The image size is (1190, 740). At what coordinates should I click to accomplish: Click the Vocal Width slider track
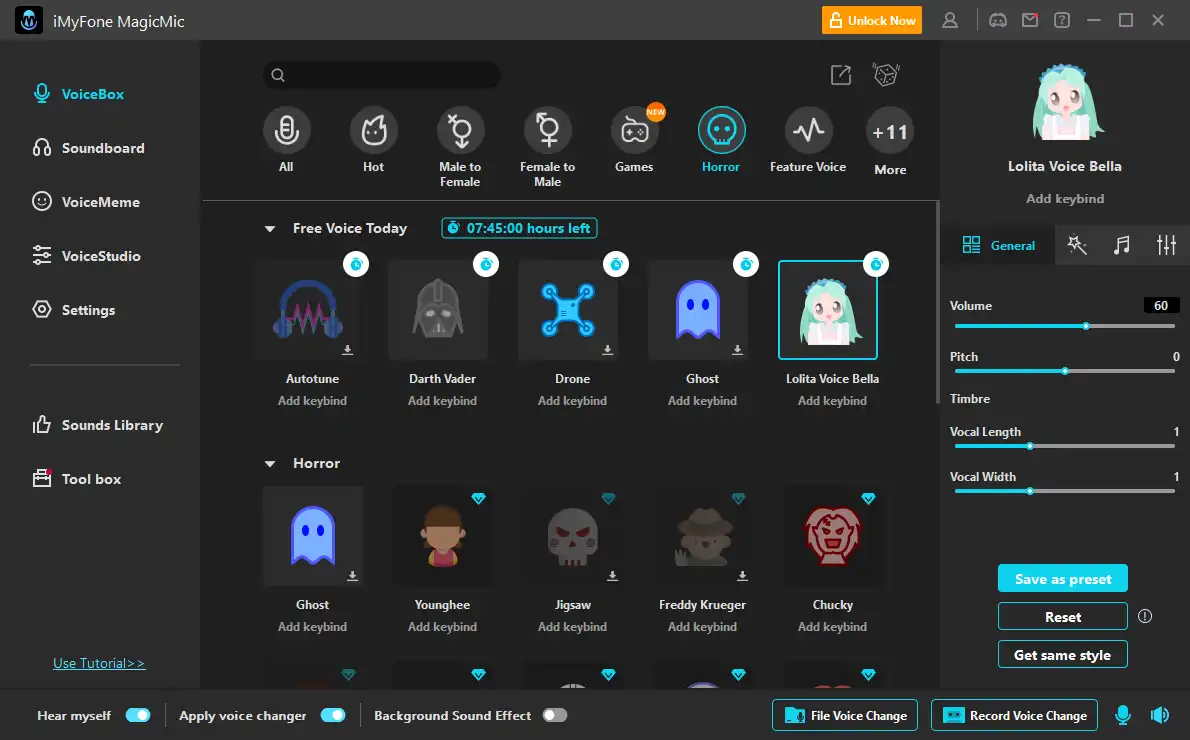pyautogui.click(x=1064, y=491)
